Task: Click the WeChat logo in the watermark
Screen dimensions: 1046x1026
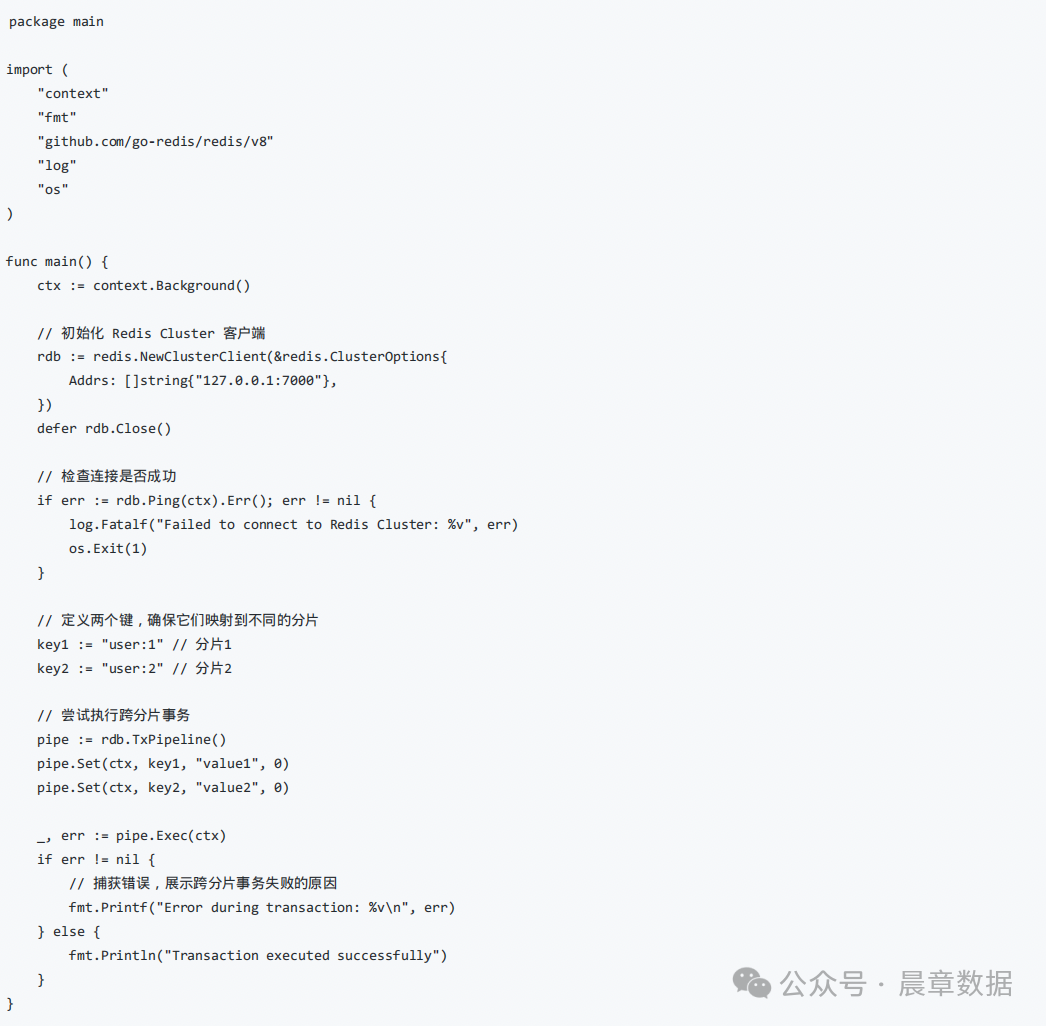Action: coord(752,983)
